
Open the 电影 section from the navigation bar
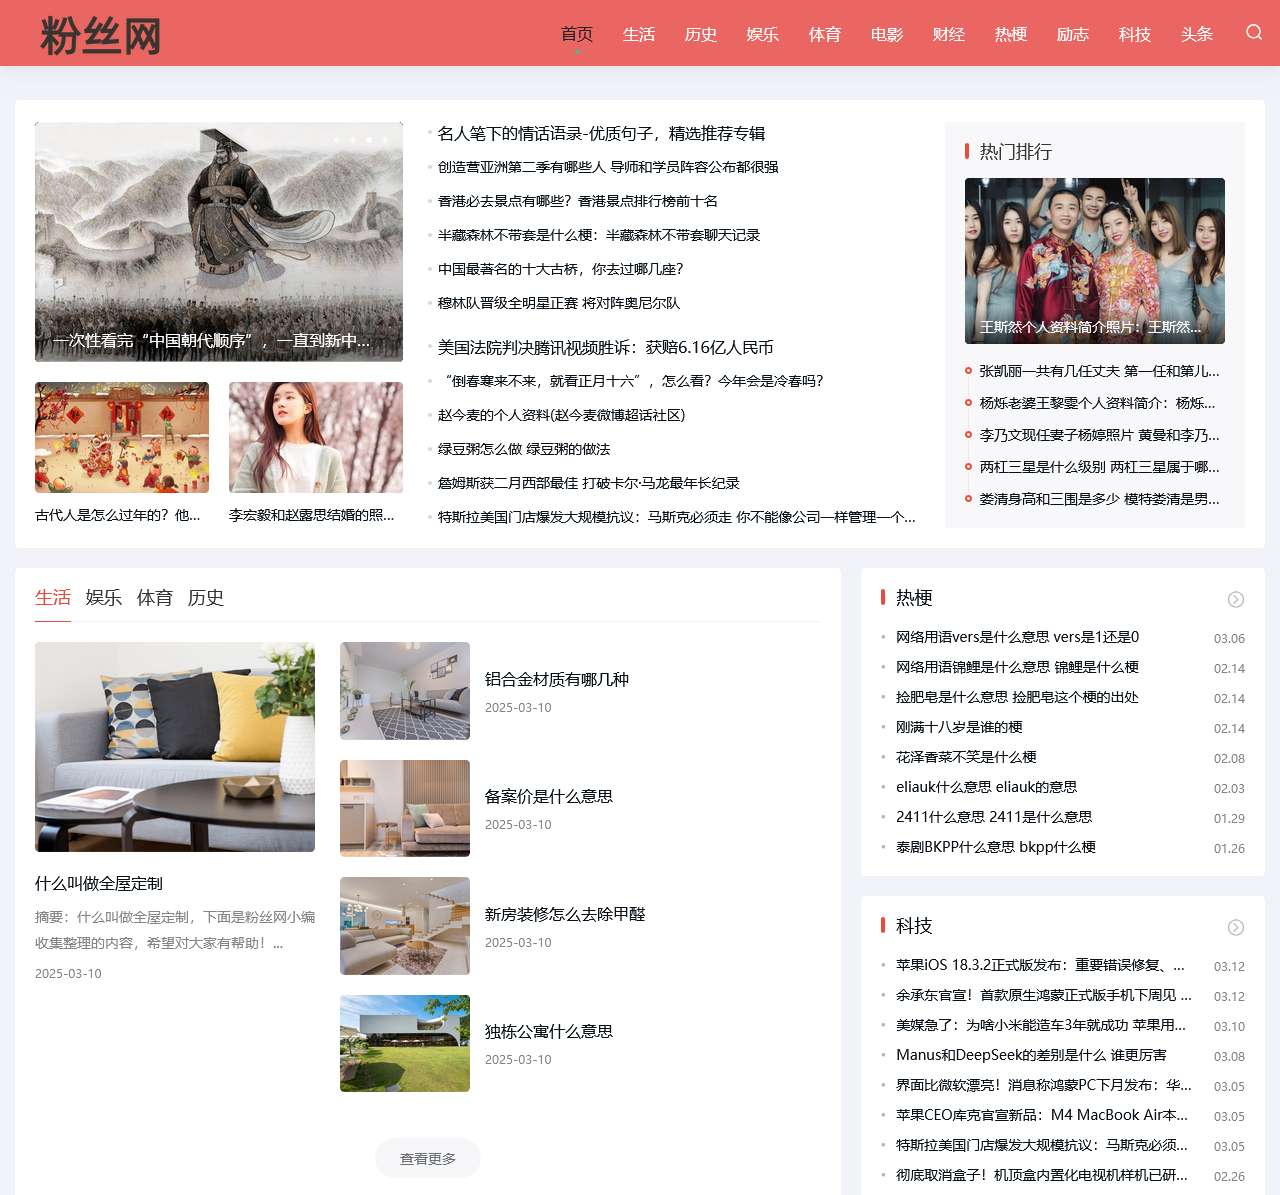[x=886, y=34]
